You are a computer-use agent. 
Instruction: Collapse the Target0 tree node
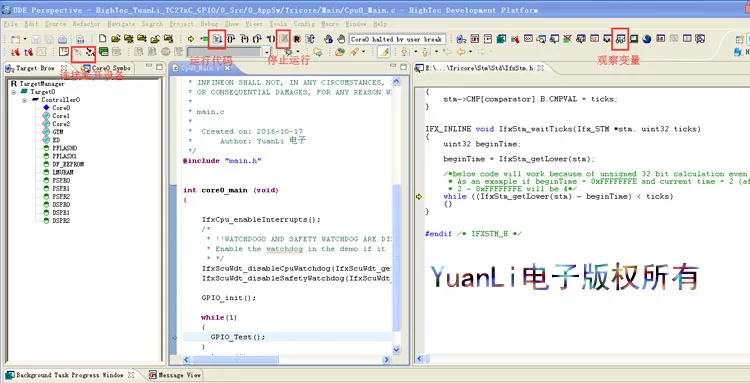tap(14, 92)
